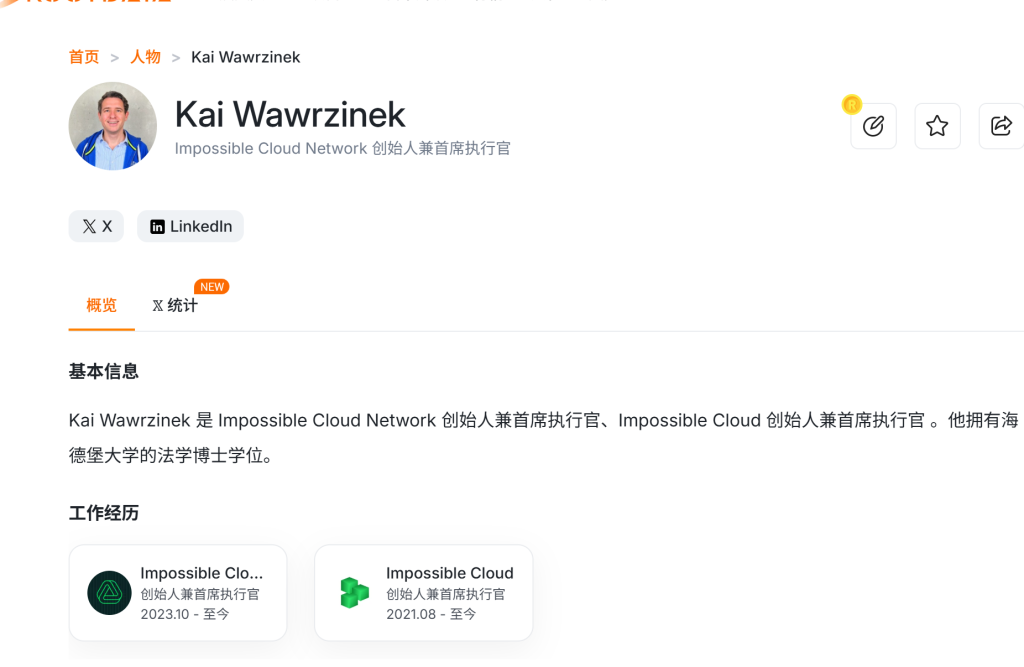Select the 概览 tab

point(101,306)
